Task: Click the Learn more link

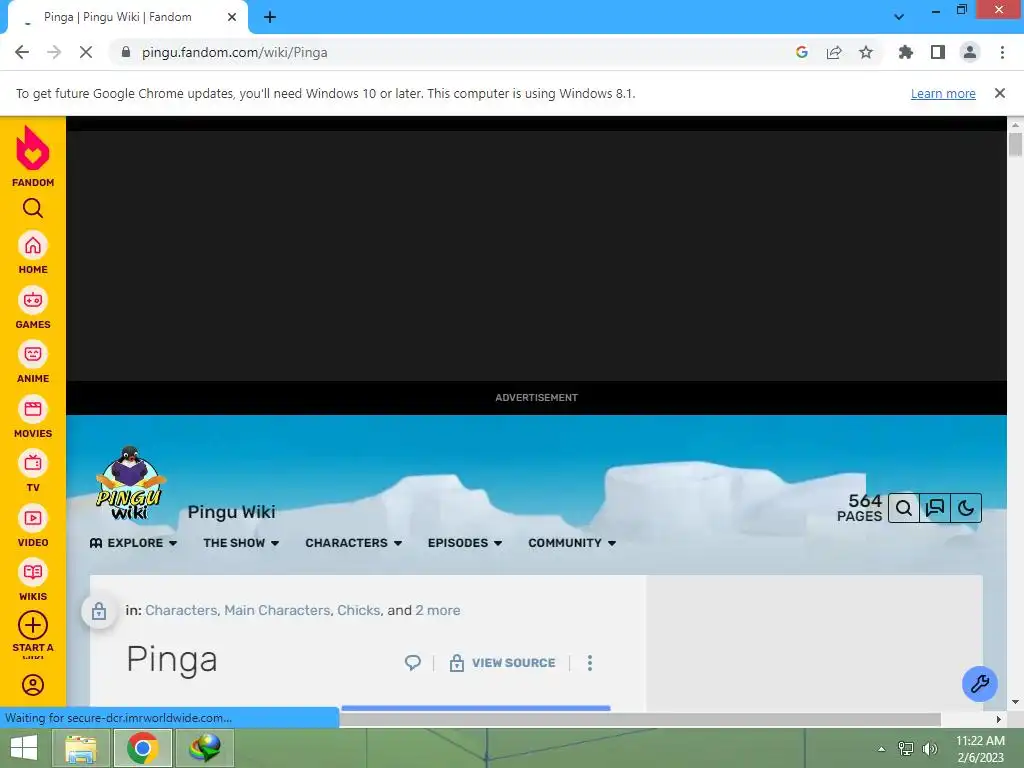Action: point(943,93)
